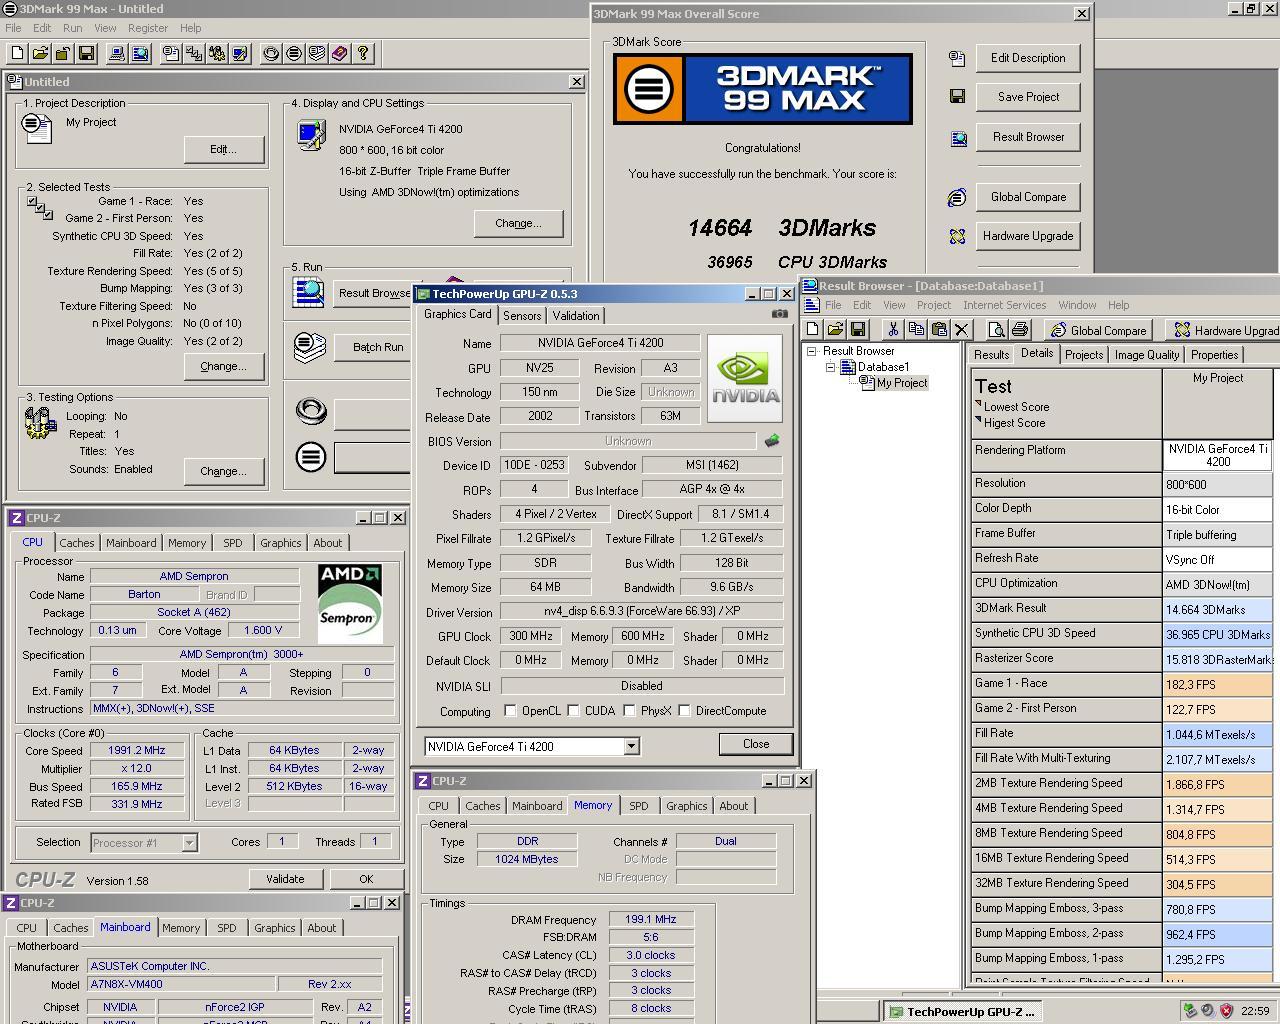Click the computer system info toolbar icon

pyautogui.click(x=117, y=53)
